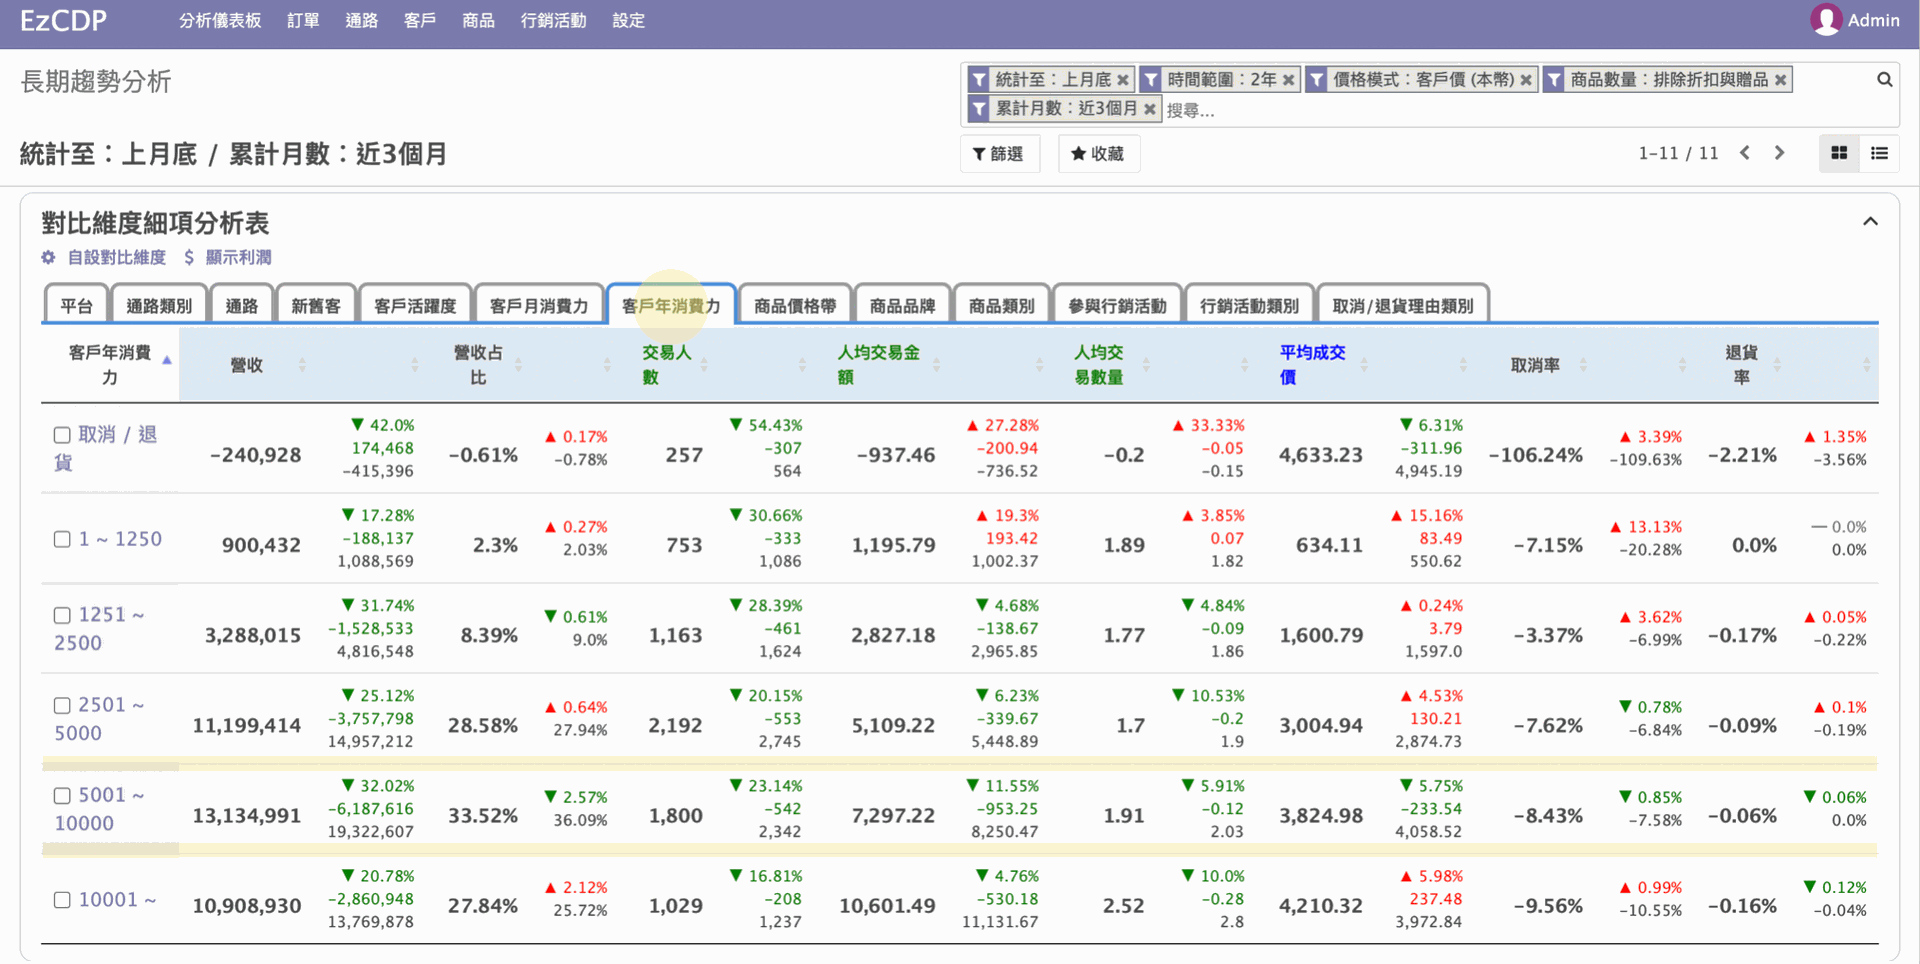Check the 10001 ~ row checkbox
Screen dimensions: 1920x964
point(62,900)
